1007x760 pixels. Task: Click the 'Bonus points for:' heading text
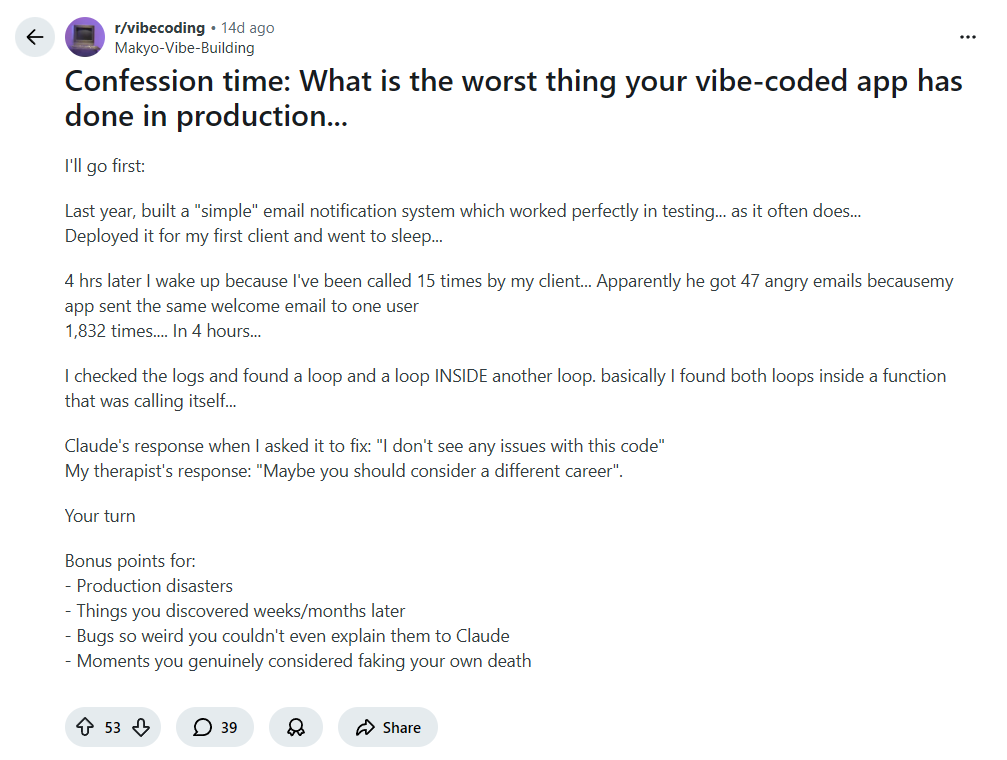pyautogui.click(x=130, y=561)
